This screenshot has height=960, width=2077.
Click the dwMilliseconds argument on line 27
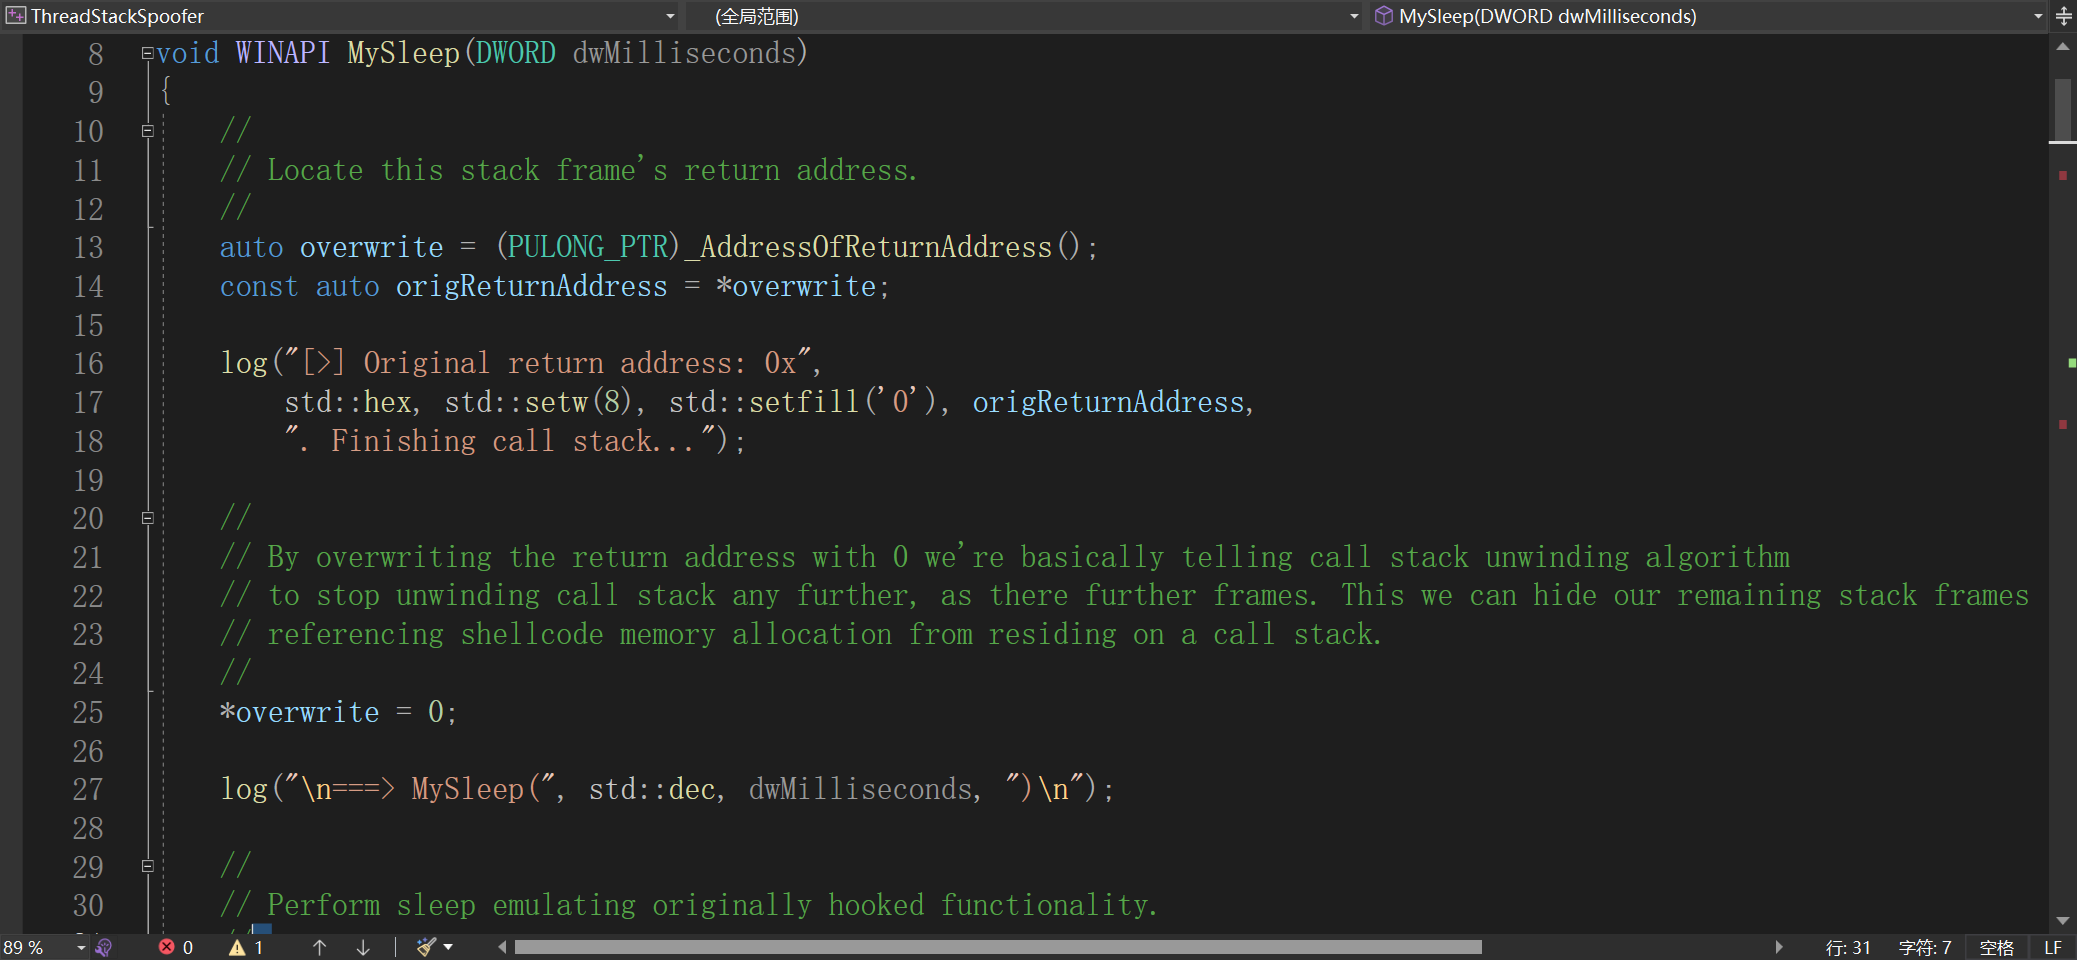point(860,789)
